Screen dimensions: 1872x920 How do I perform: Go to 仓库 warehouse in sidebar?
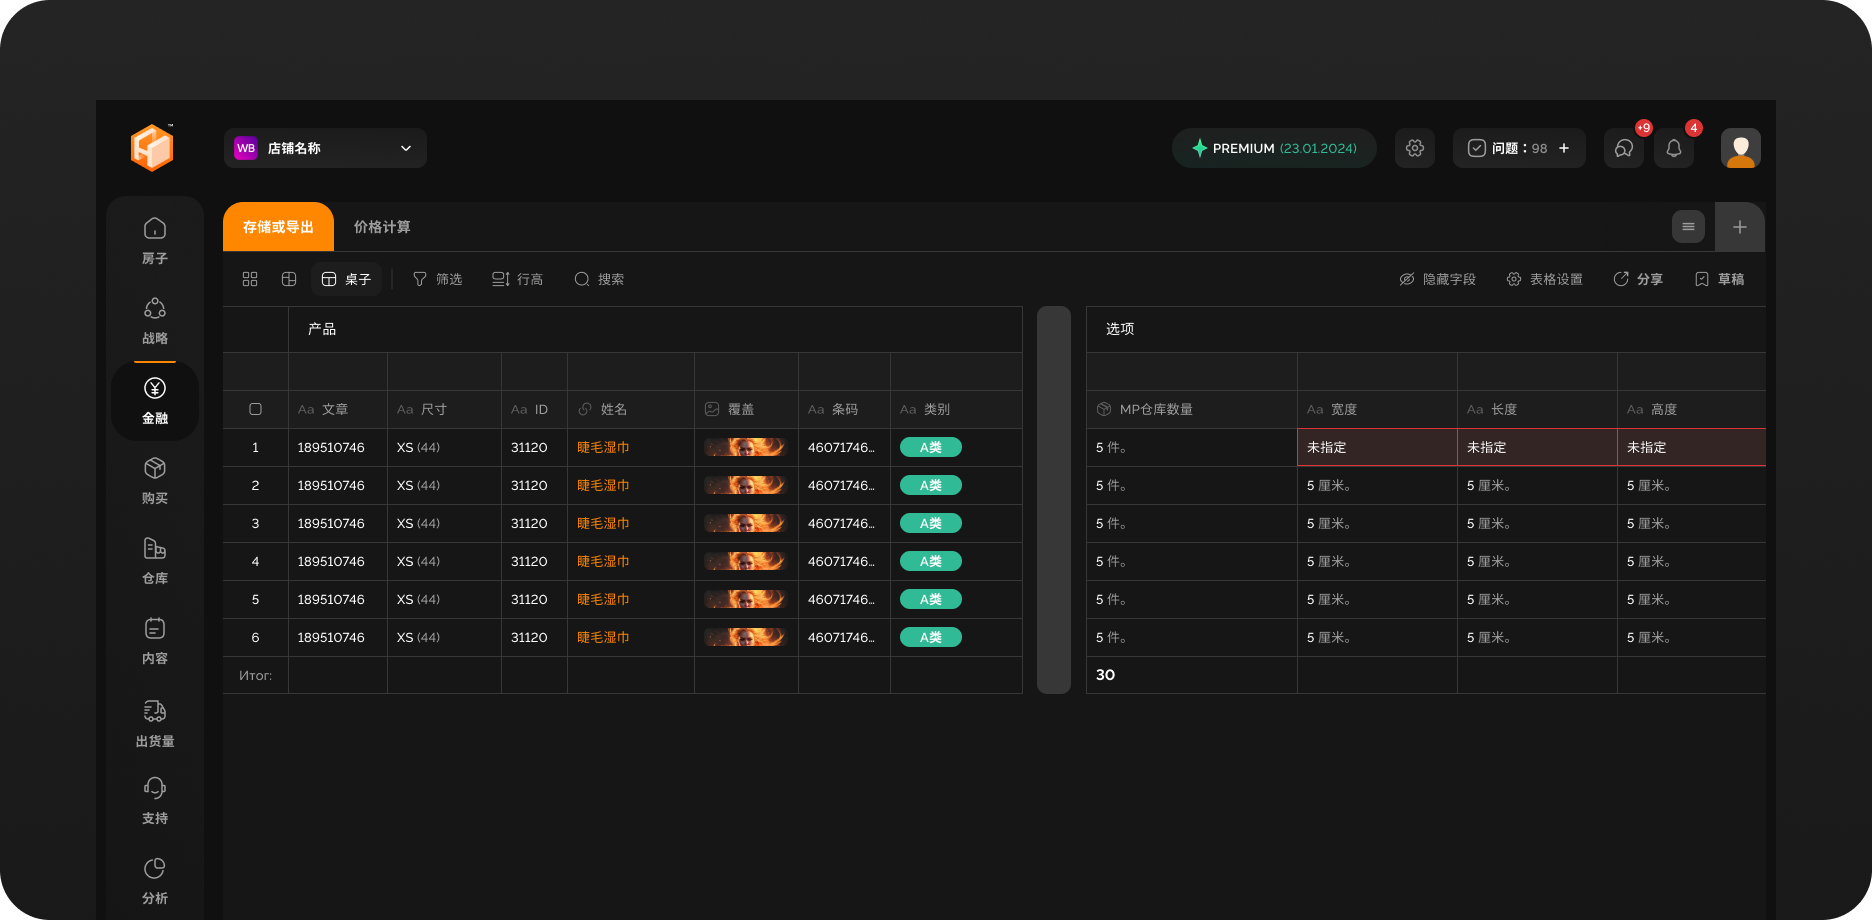pos(154,560)
